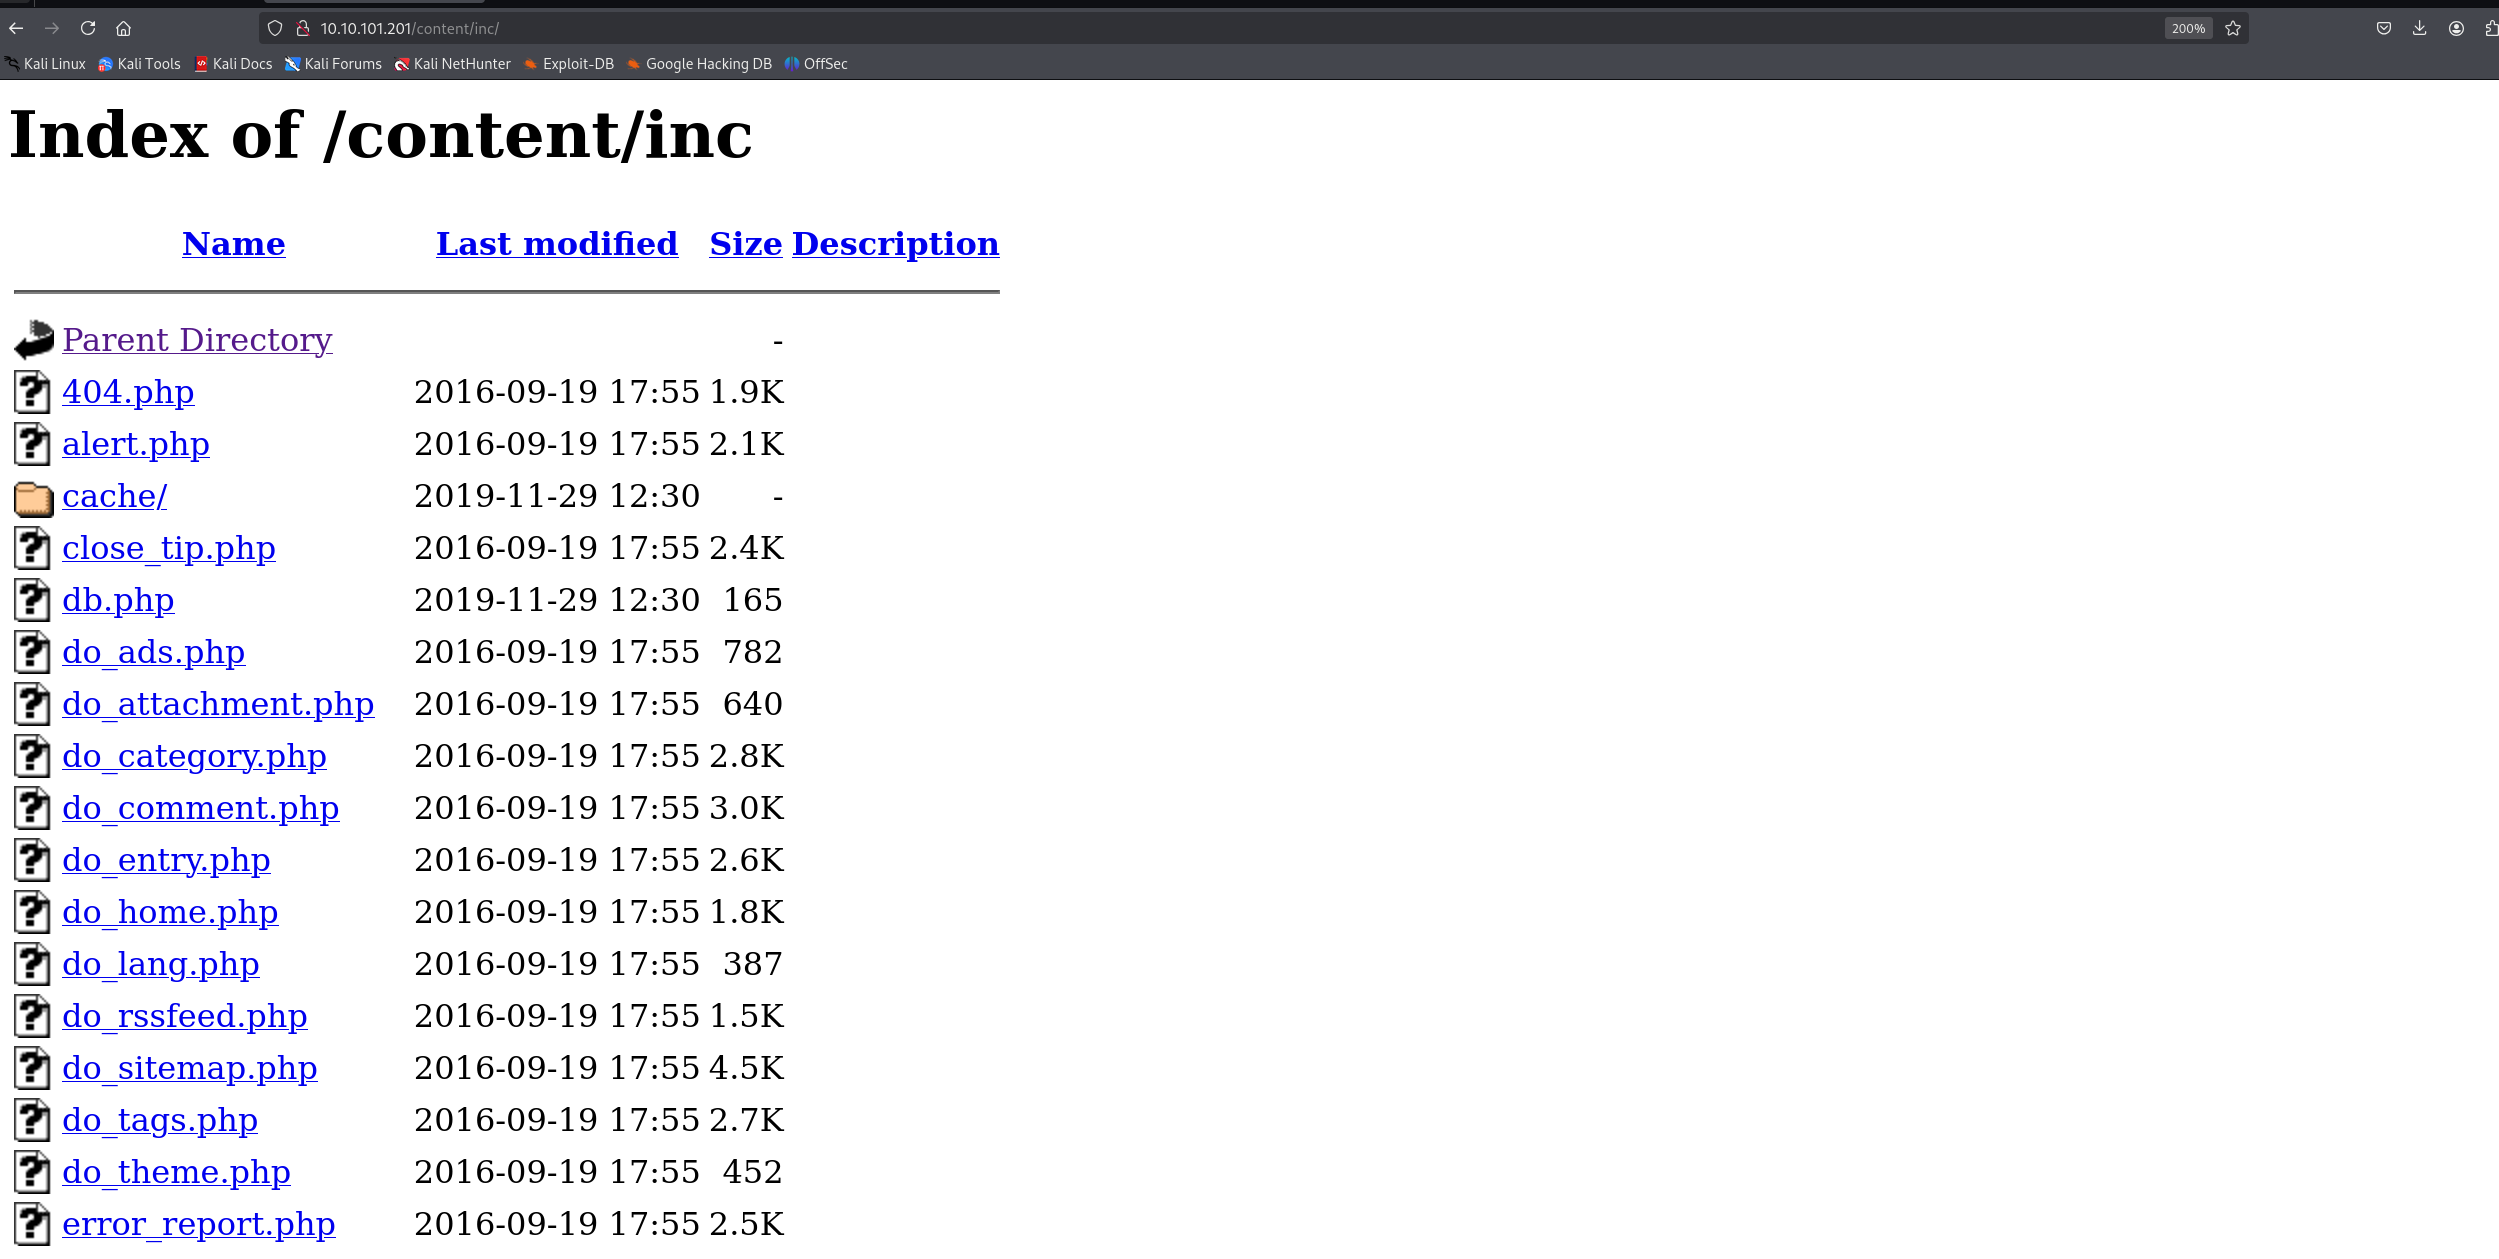Open the cache/ directory link

(x=114, y=496)
